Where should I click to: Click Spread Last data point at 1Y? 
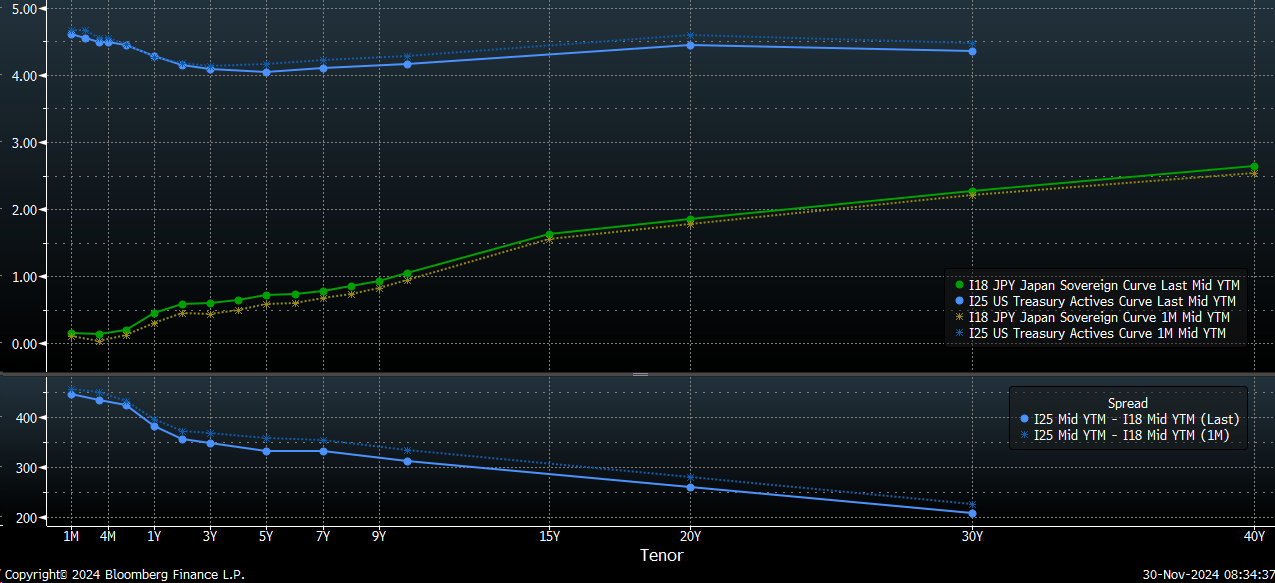154,426
